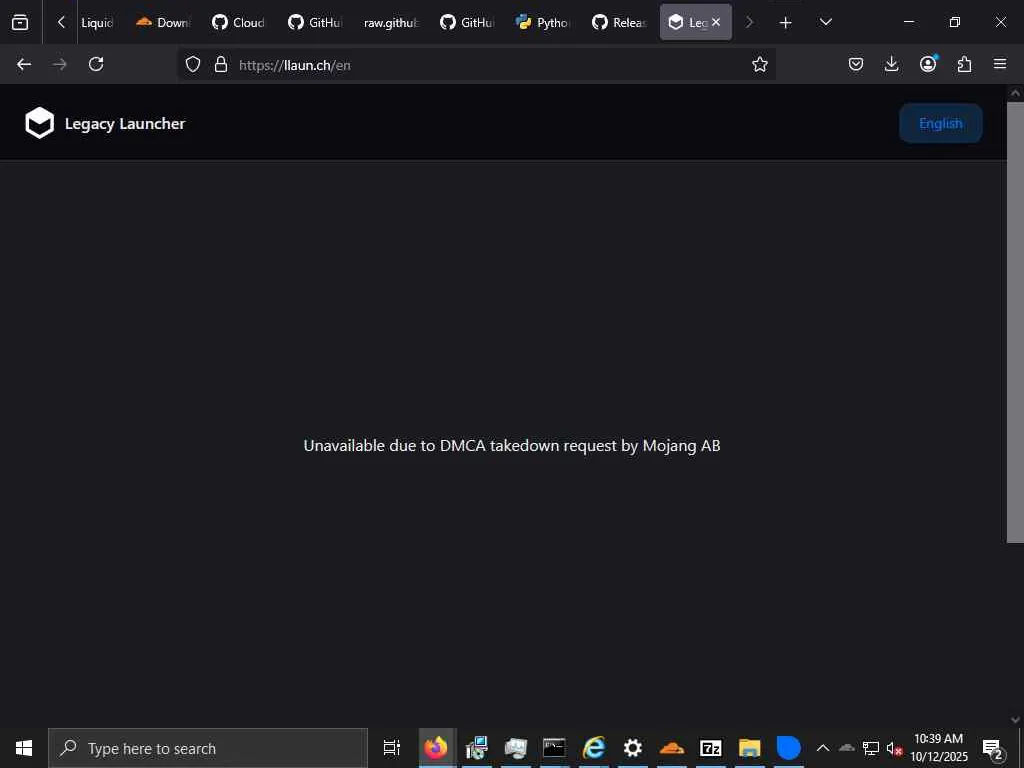Open Settings gear on the taskbar
1024x768 pixels.
[x=632, y=748]
